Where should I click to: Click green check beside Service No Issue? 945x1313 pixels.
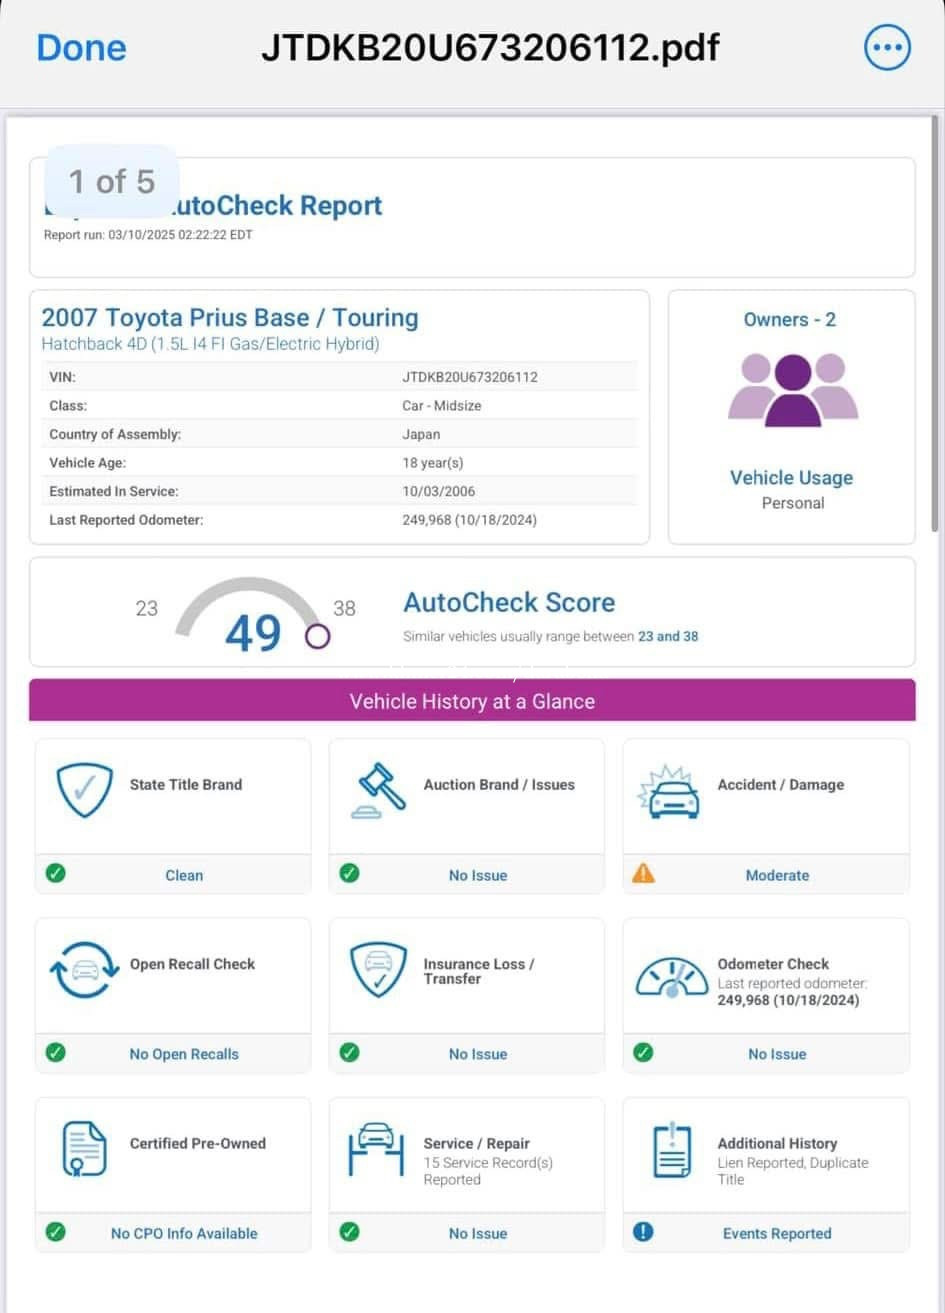[349, 1232]
